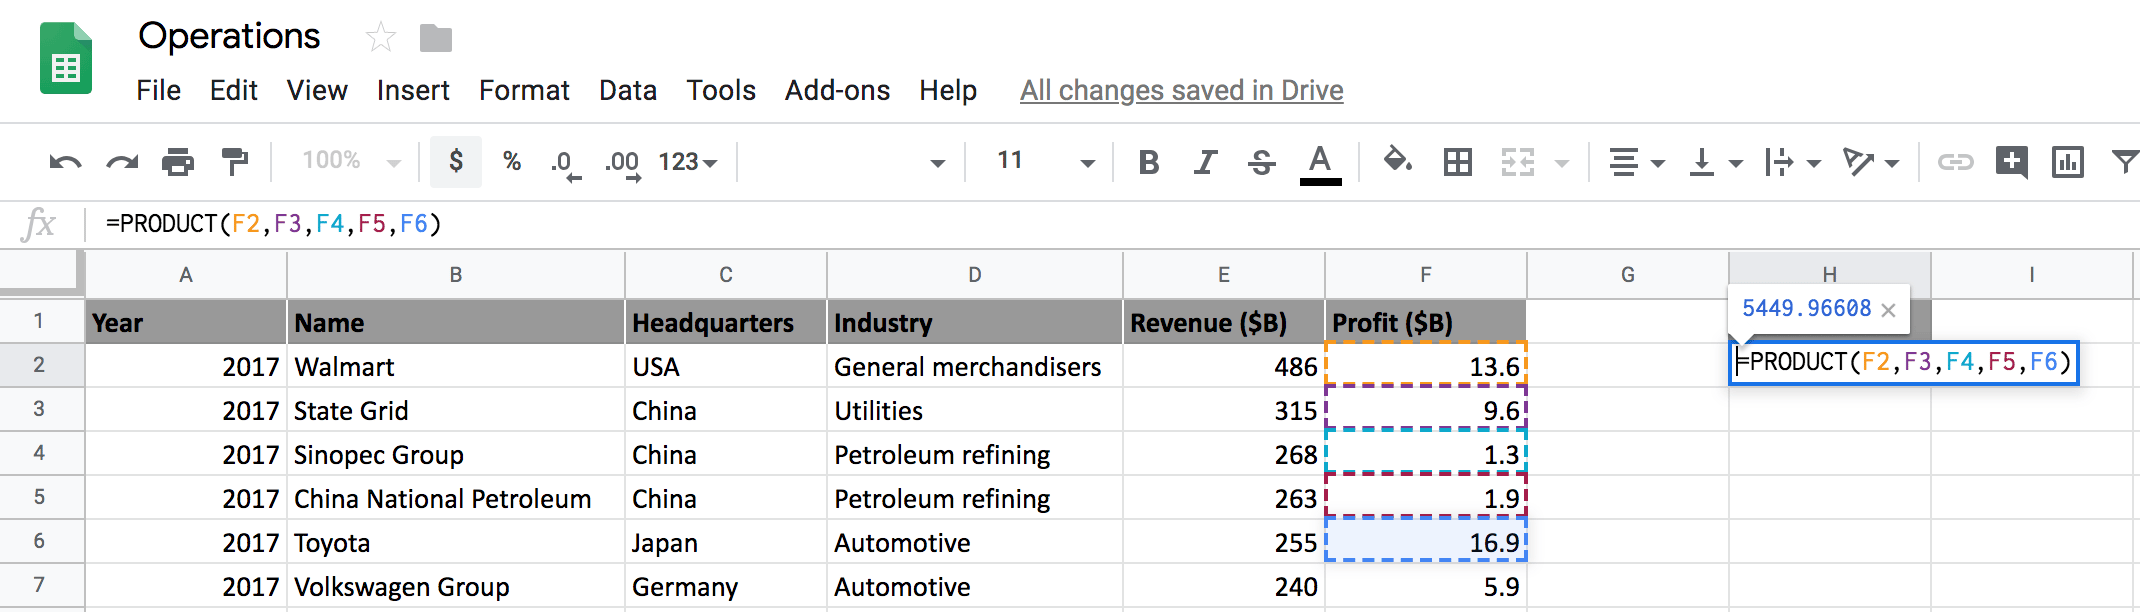Viewport: 2140px width, 612px height.
Task: Open the zoom 100% dropdown
Action: [x=351, y=161]
